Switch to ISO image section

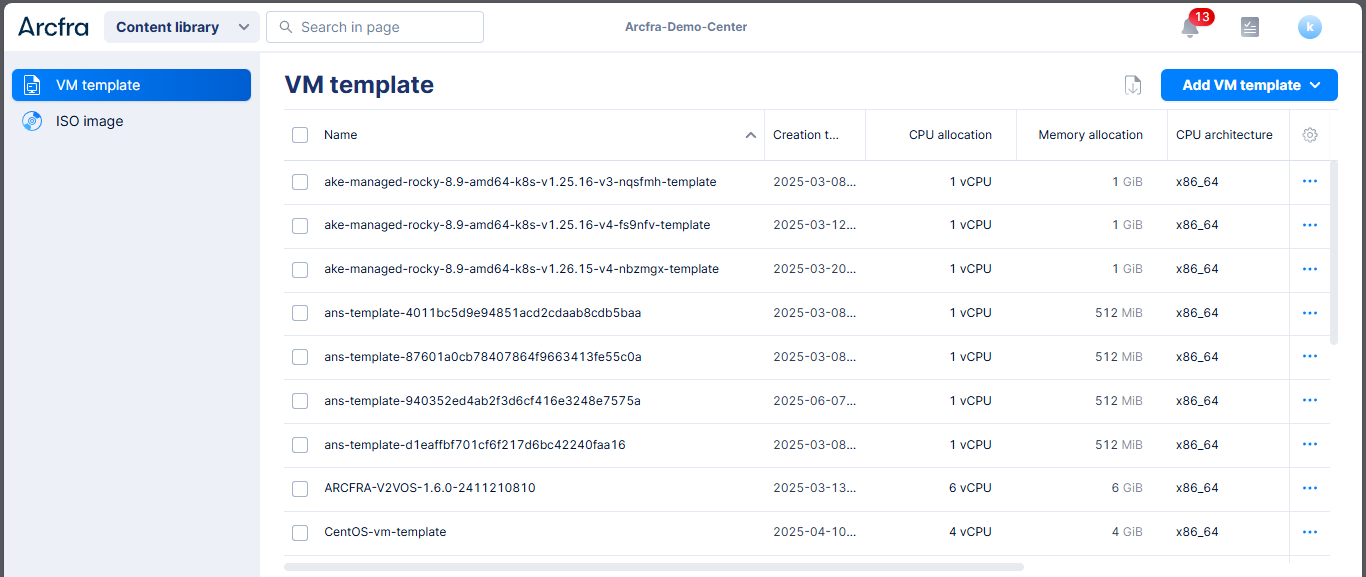(x=89, y=121)
